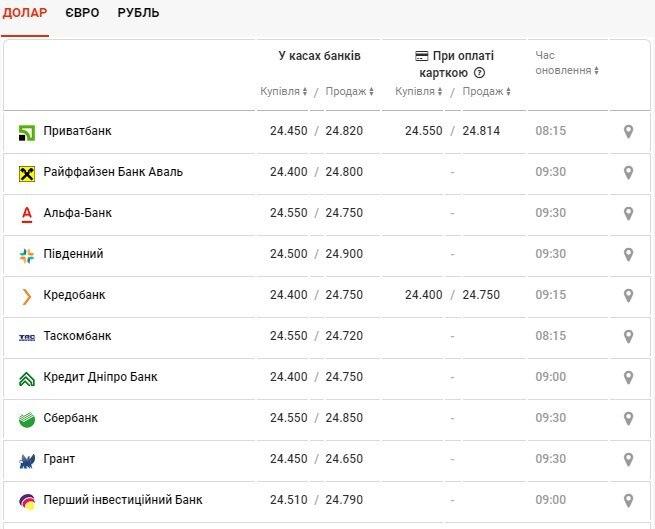
Task: Open map pin for Південний bank
Action: click(628, 254)
